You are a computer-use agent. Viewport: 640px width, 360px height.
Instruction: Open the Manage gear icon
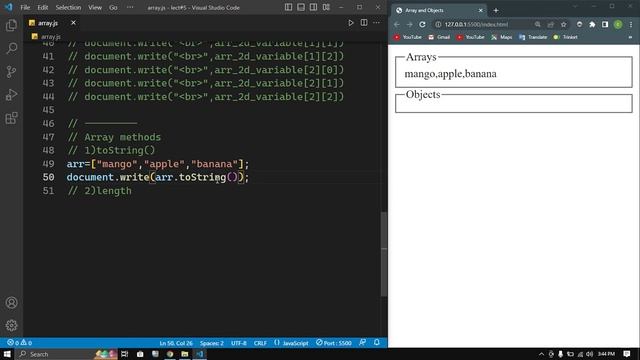coord(11,325)
